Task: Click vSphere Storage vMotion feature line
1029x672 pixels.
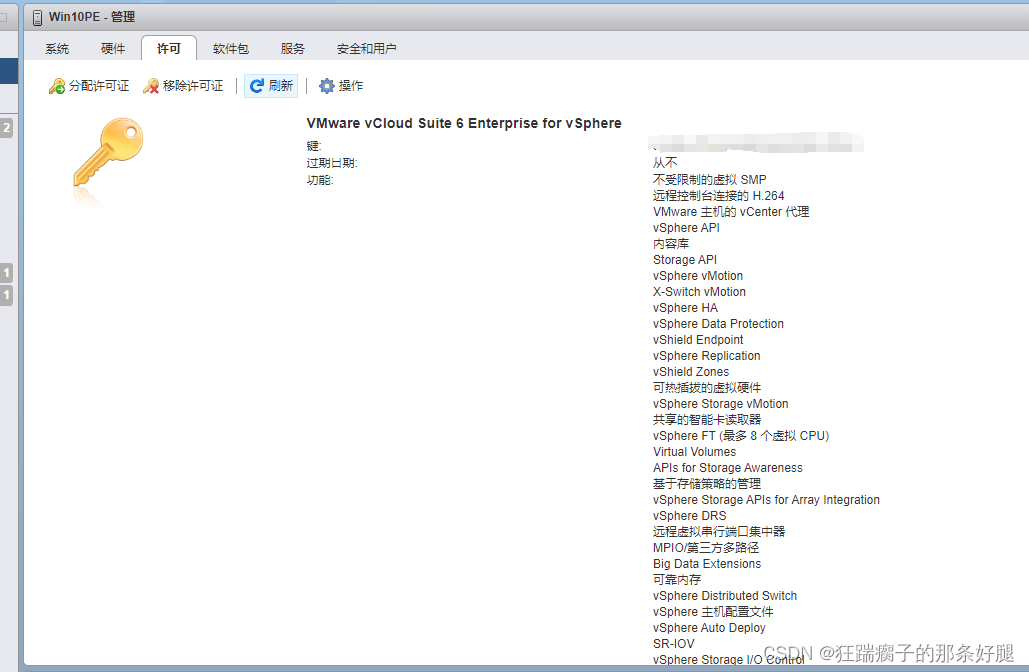Action: point(721,404)
